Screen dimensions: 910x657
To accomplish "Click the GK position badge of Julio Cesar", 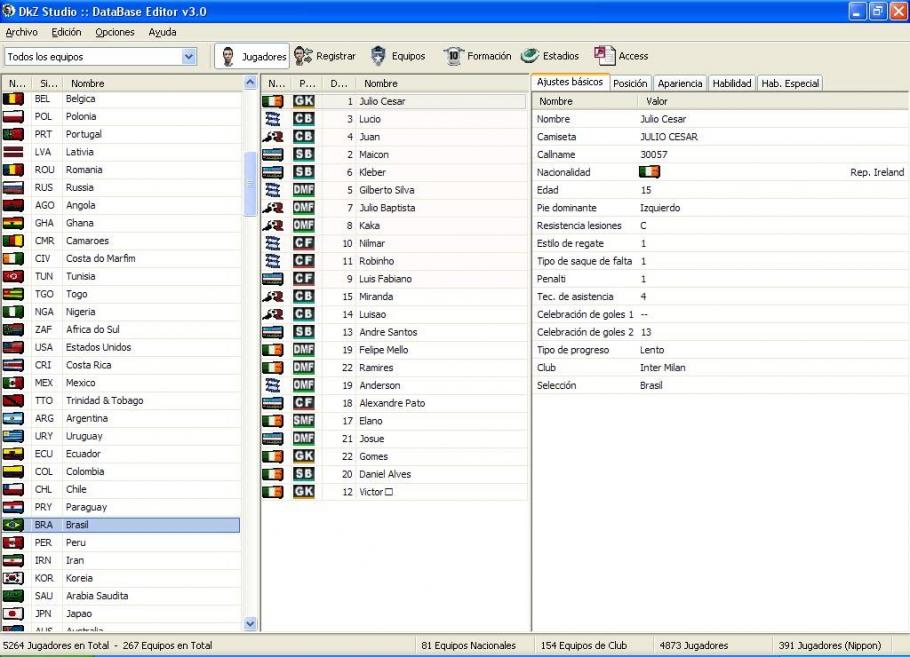I will (x=304, y=101).
